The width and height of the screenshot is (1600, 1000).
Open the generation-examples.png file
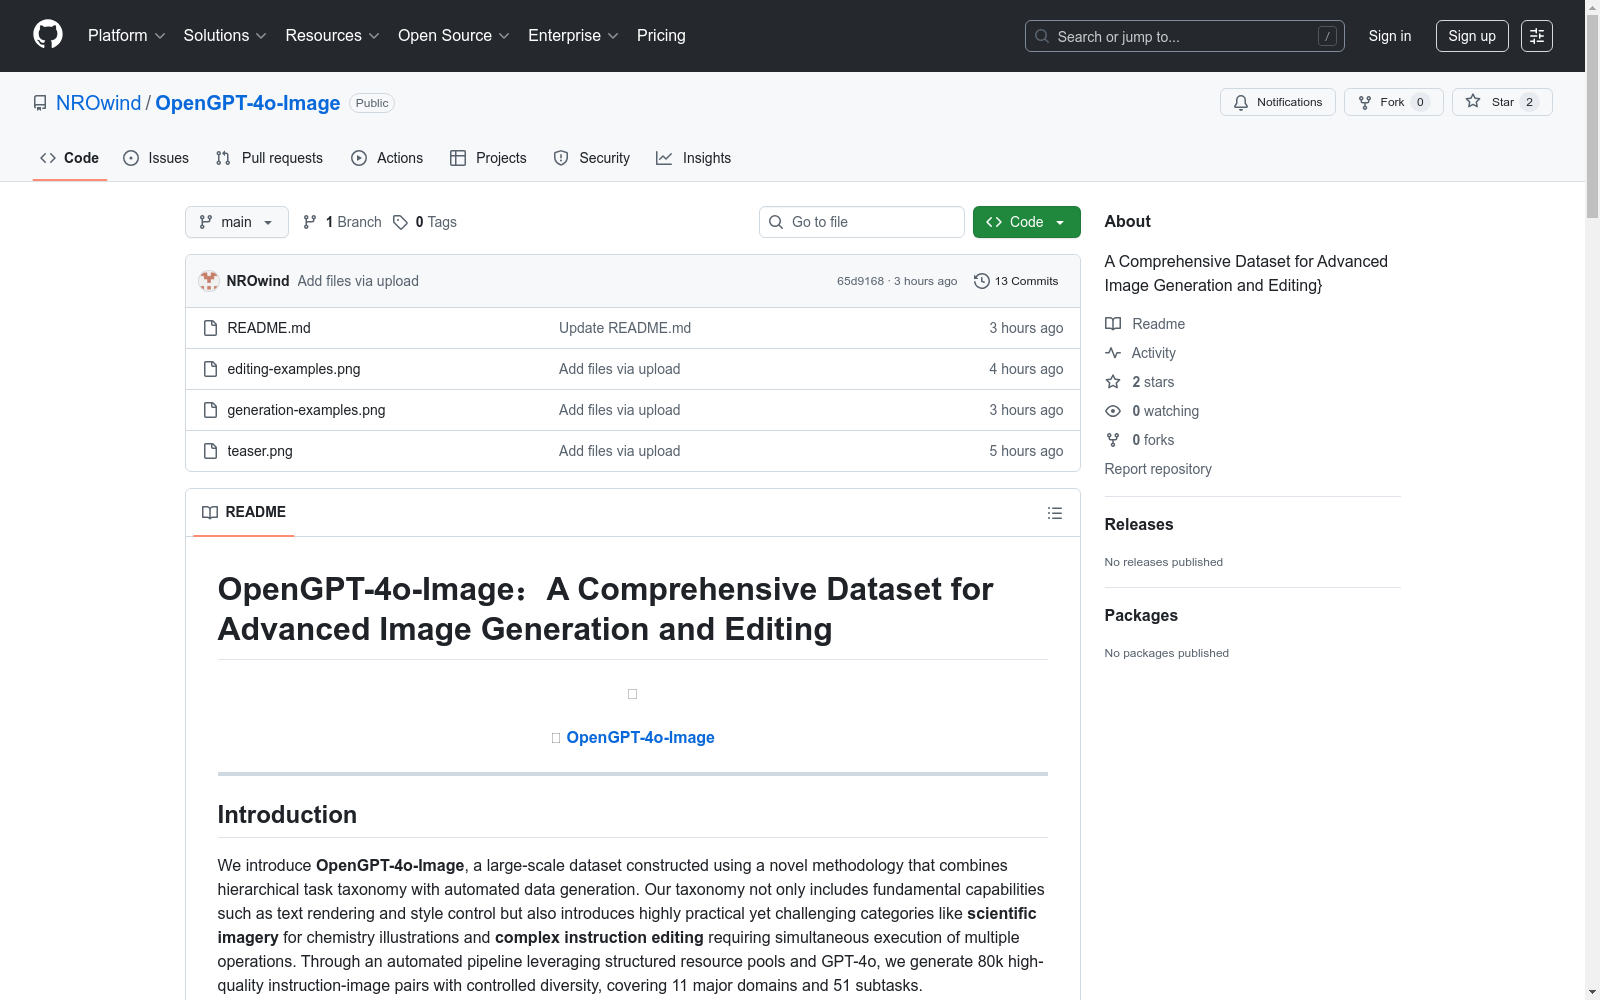coord(306,410)
